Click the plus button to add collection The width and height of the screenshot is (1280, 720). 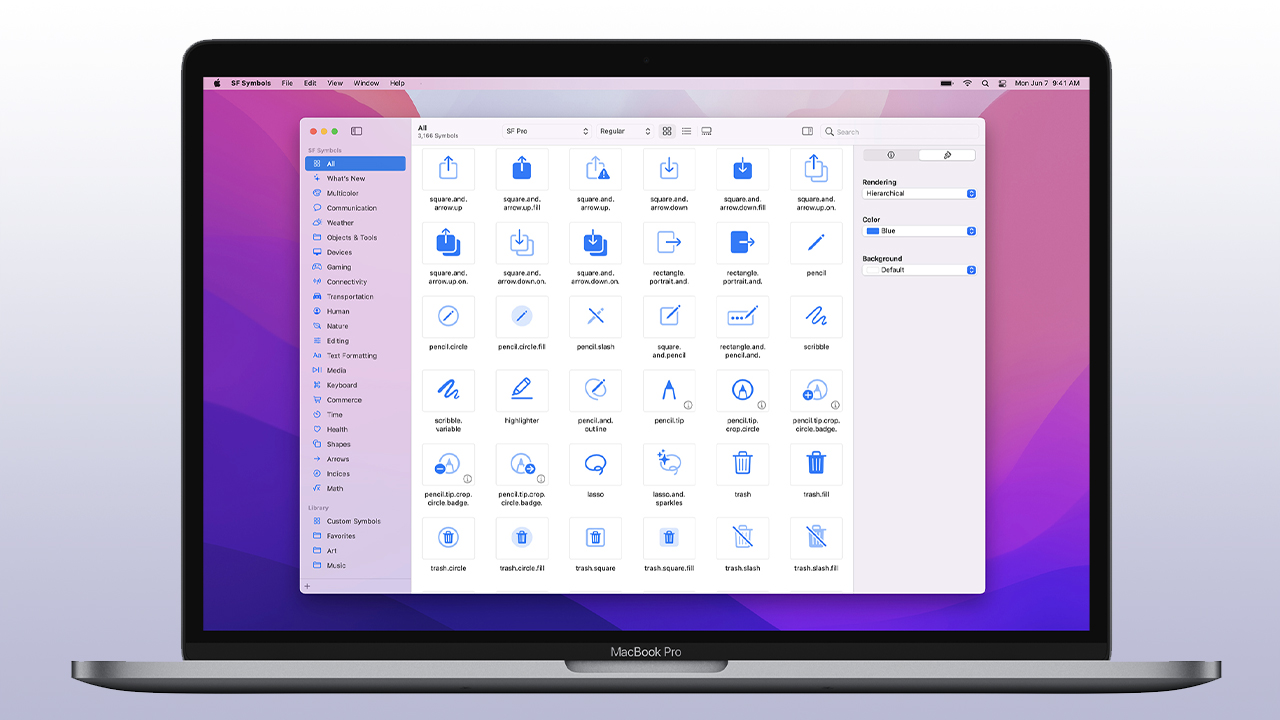(307, 586)
